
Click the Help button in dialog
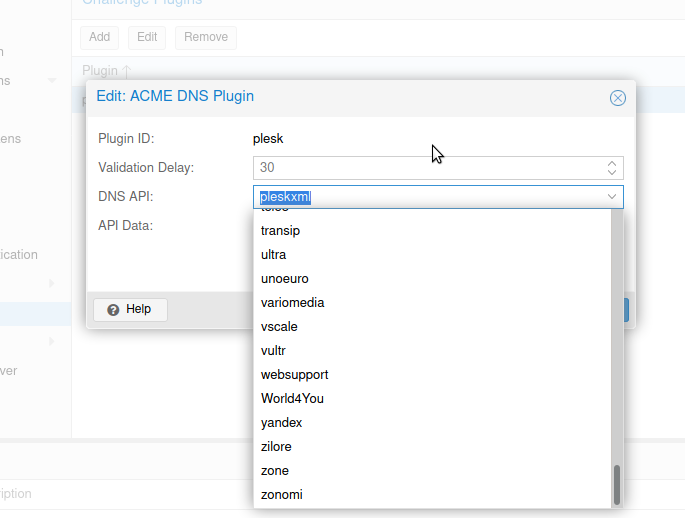tap(130, 310)
